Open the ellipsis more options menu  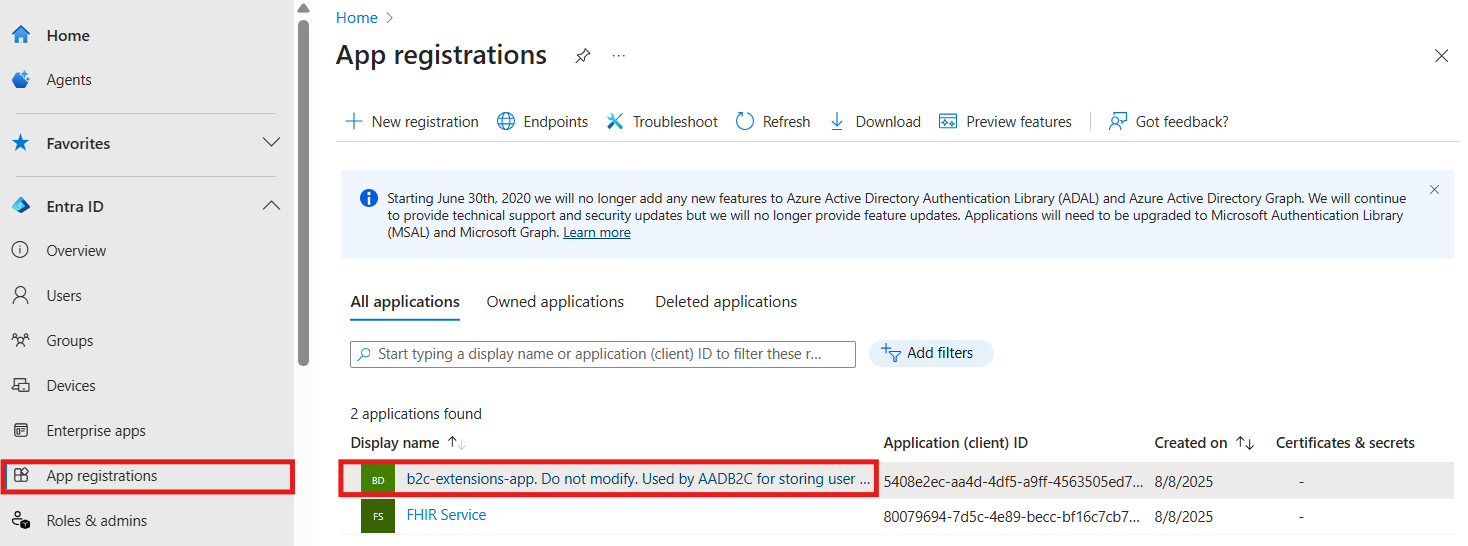click(619, 56)
